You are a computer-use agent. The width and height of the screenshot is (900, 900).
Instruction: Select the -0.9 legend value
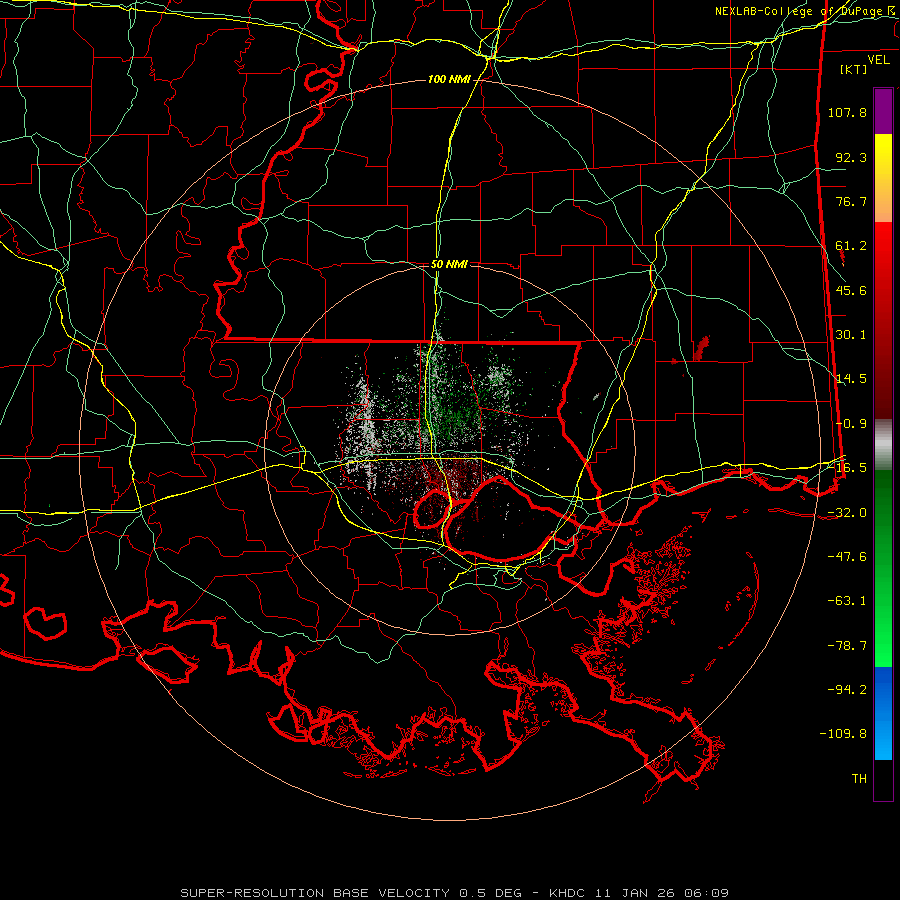[x=851, y=424]
